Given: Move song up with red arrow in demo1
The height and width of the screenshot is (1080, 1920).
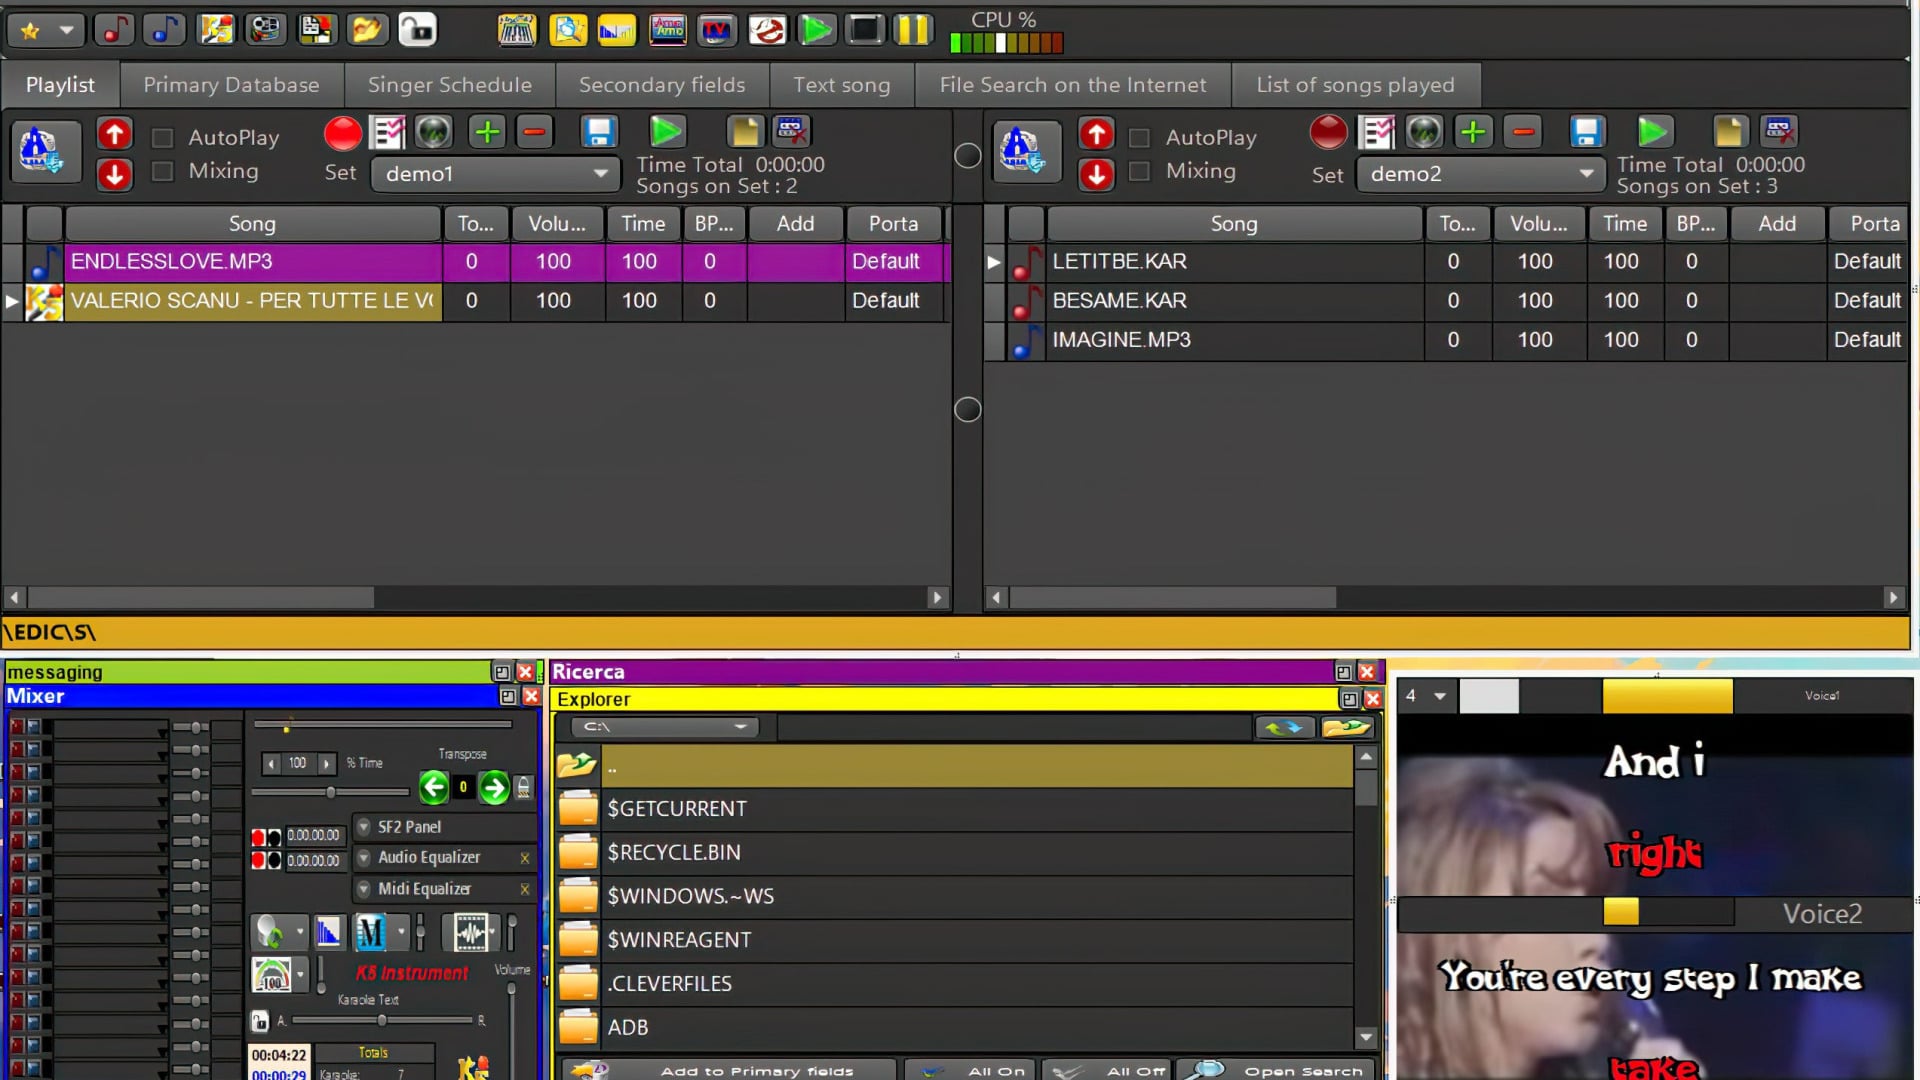Looking at the screenshot, I should 114,134.
